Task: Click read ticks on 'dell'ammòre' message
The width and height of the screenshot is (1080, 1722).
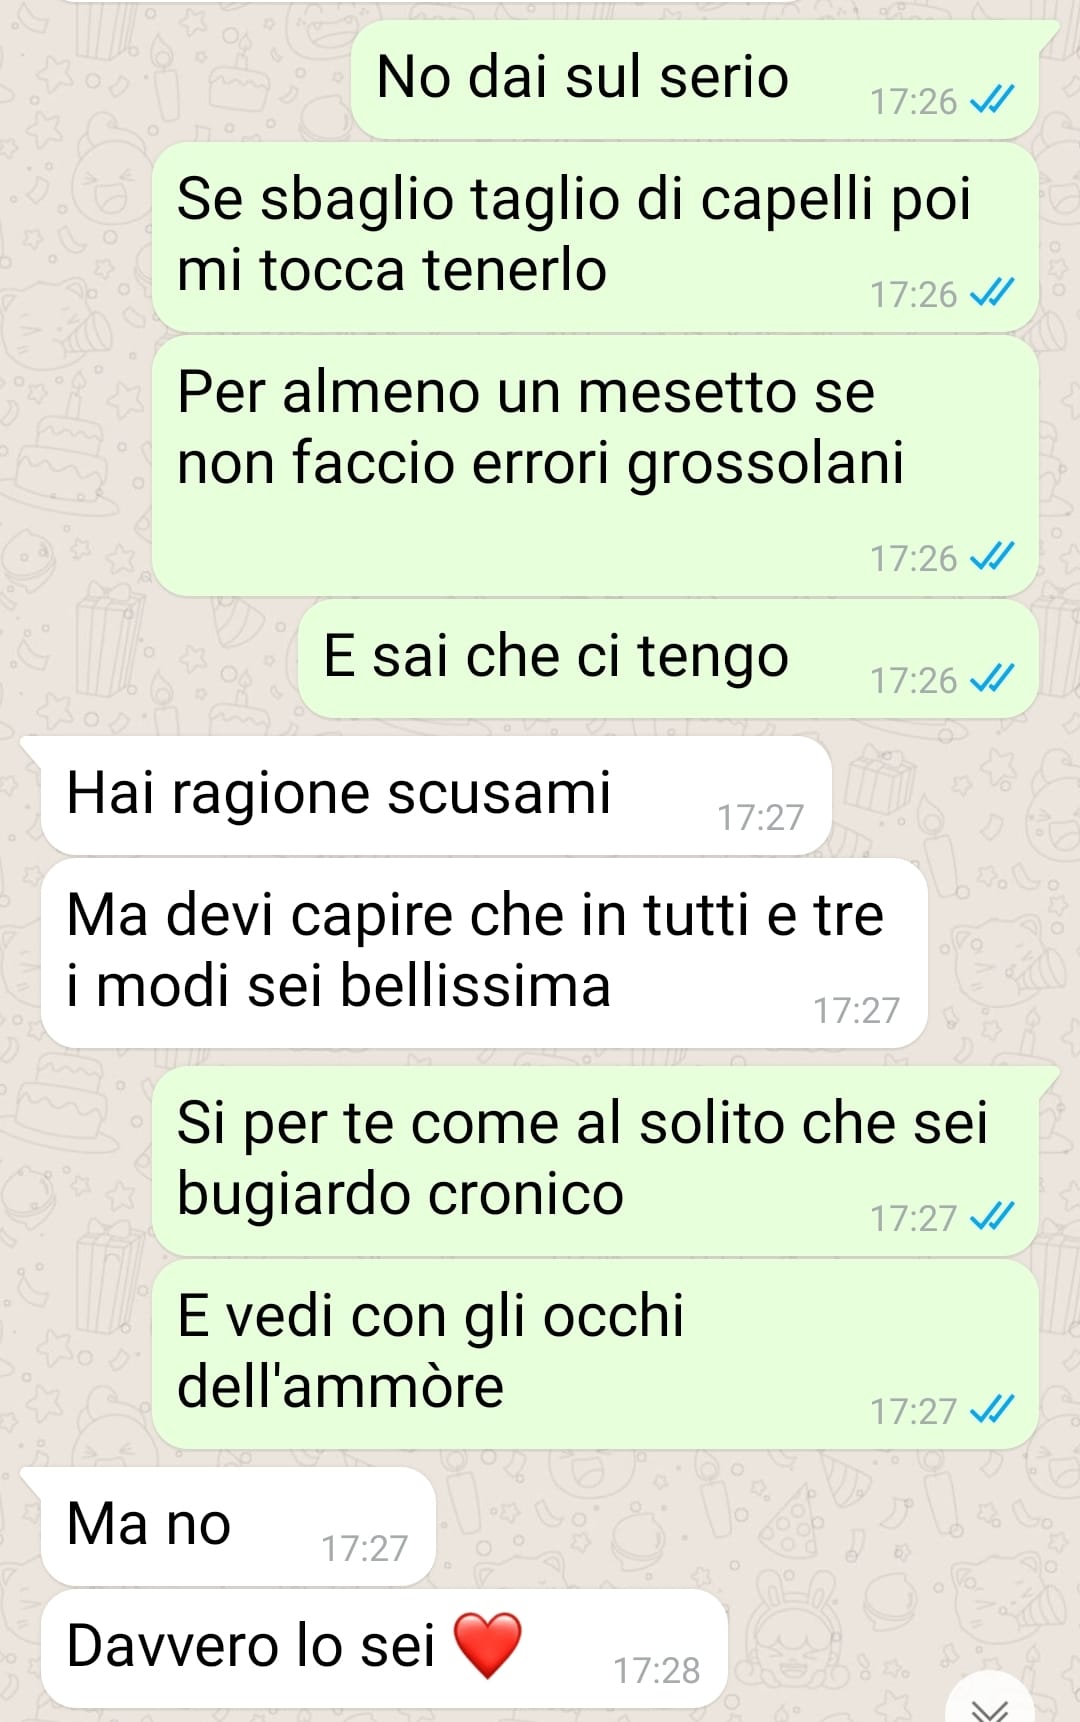Action: point(993,1410)
